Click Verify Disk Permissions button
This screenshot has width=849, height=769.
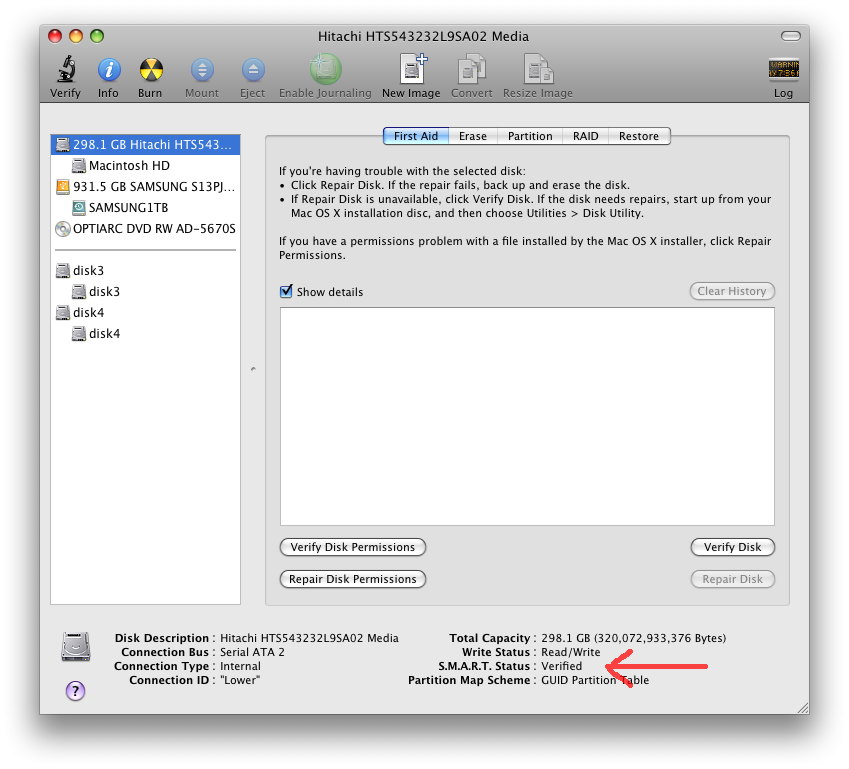(352, 547)
